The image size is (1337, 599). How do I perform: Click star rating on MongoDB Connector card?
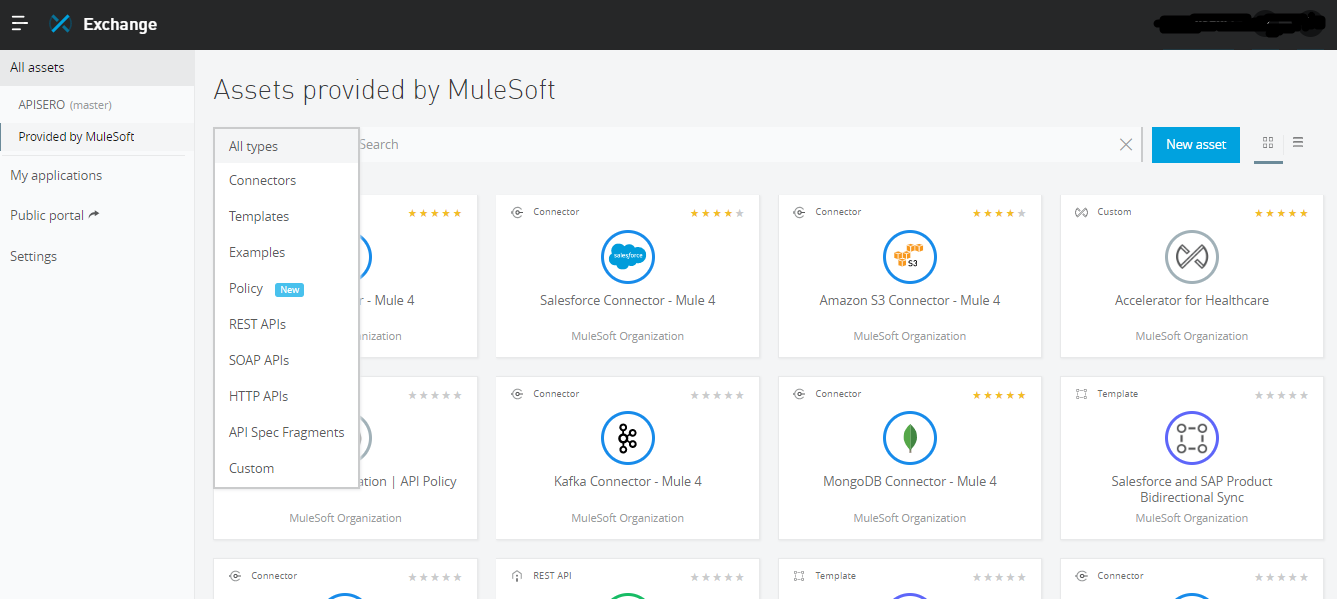pyautogui.click(x=999, y=395)
